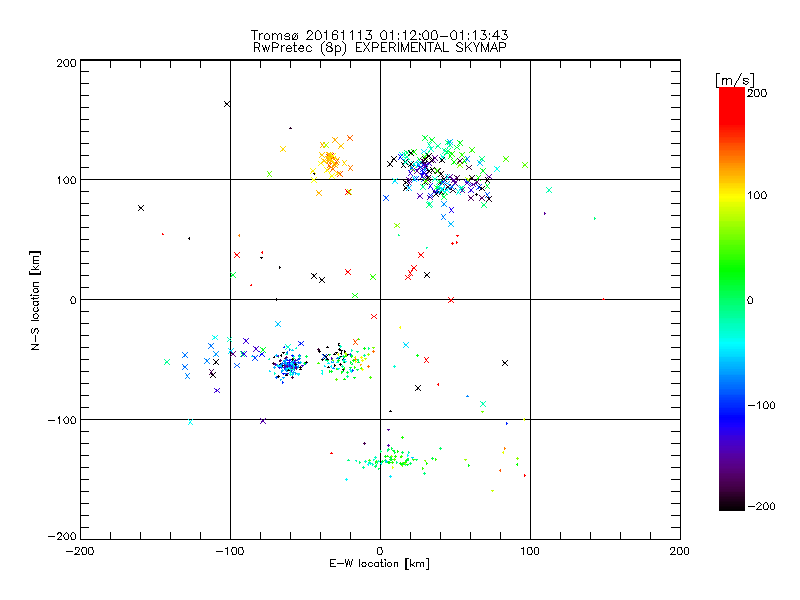Click the plot title 'Tromsø 20161113 01:12:00-01:13:43'

379,35
